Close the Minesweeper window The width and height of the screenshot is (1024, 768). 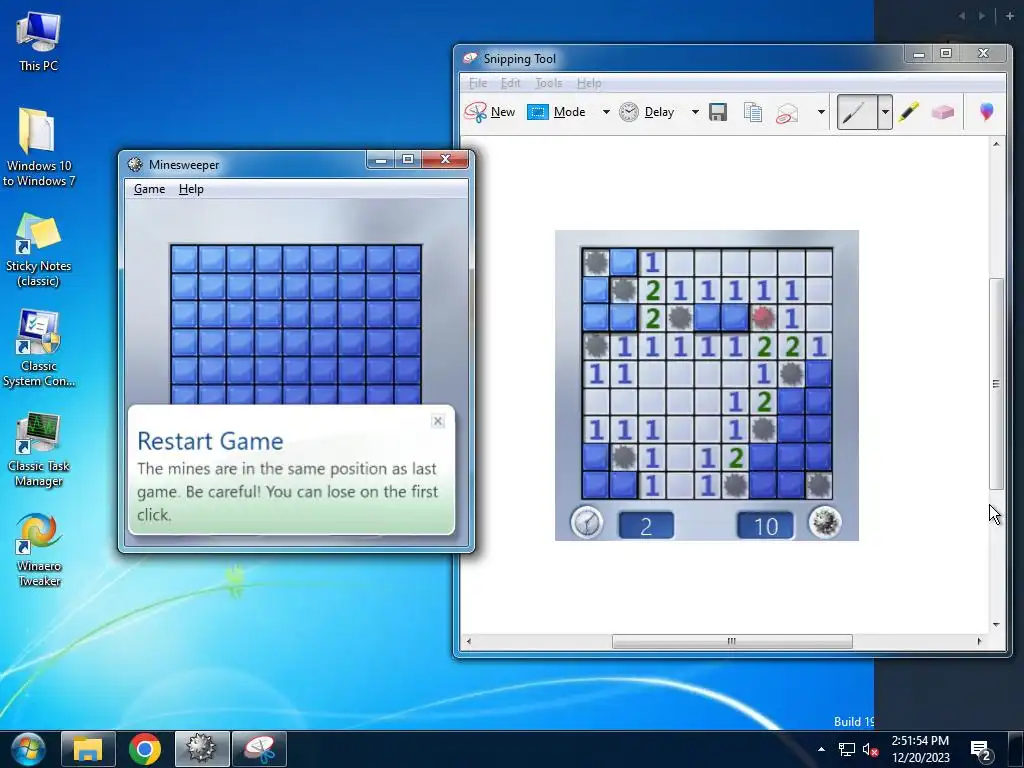[x=445, y=159]
